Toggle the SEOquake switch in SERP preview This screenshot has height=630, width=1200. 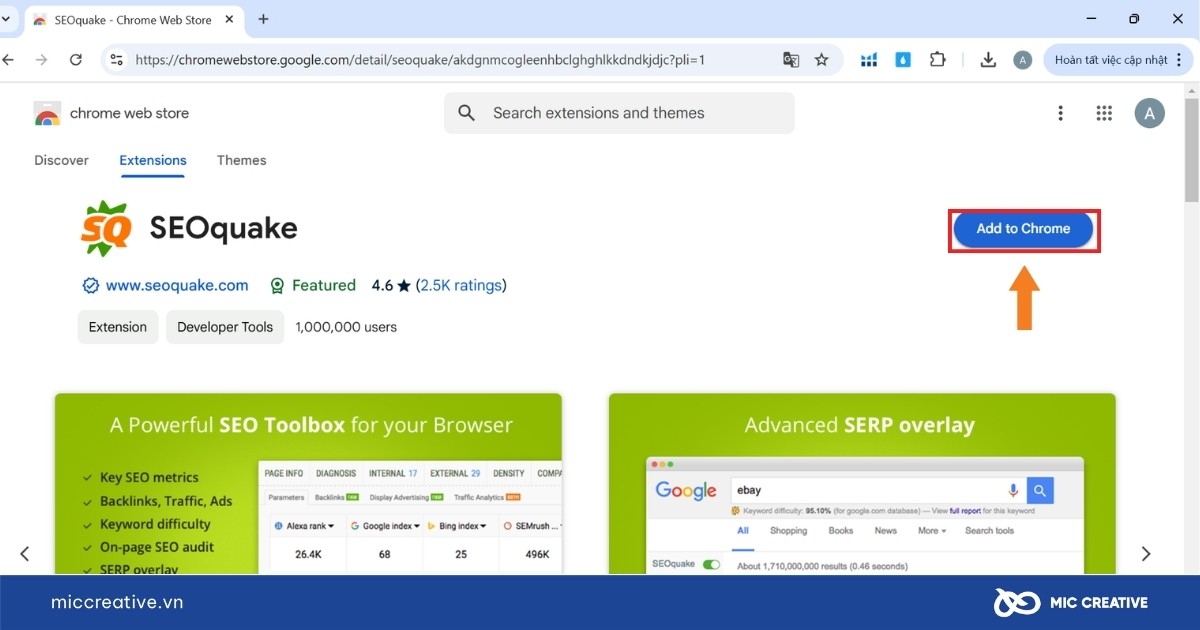[x=711, y=564]
